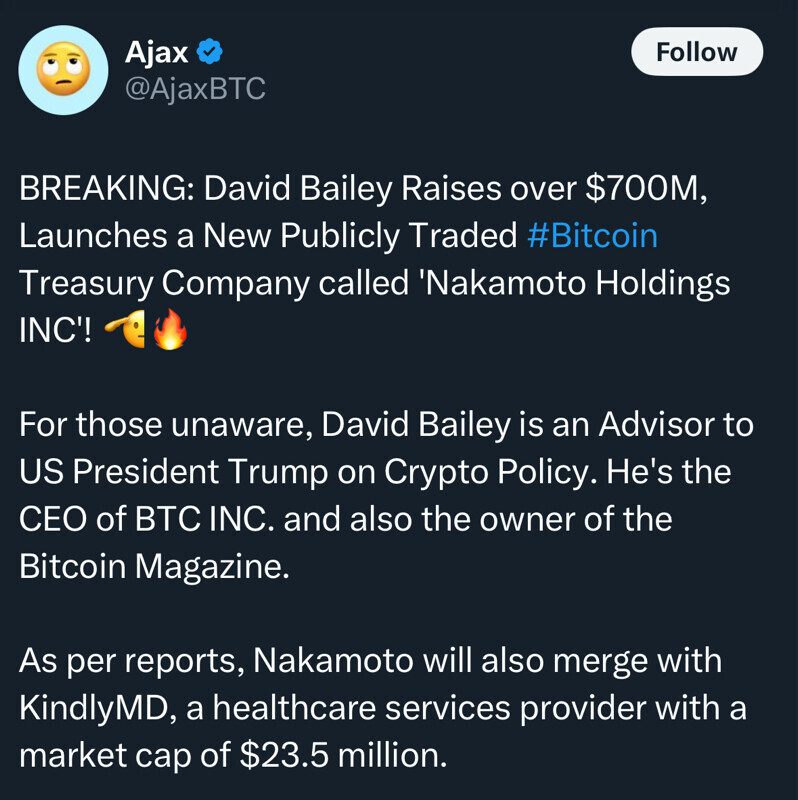Follow the Ajax account

pyautogui.click(x=696, y=52)
